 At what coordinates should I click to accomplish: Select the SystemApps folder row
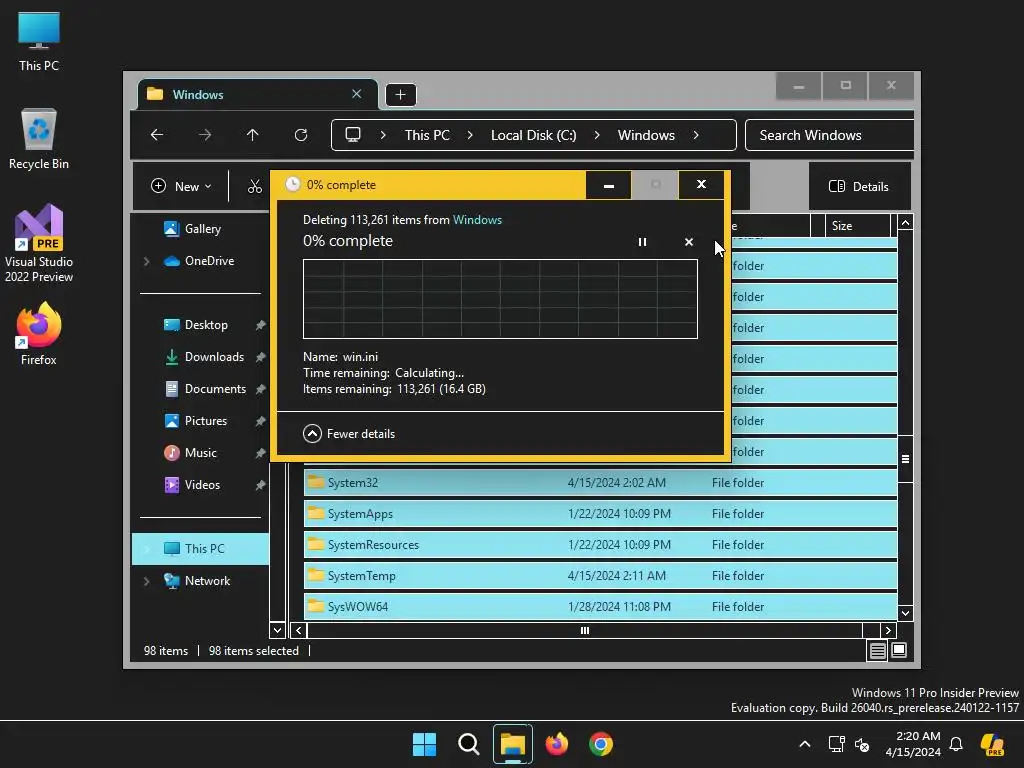point(600,513)
